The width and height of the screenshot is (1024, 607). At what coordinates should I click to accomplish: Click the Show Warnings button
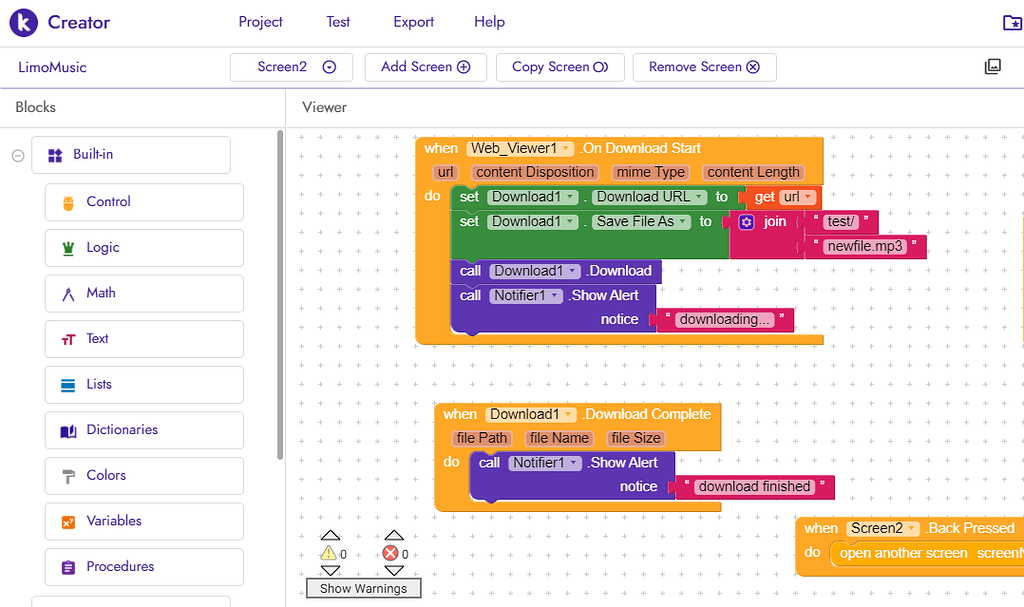(x=363, y=589)
